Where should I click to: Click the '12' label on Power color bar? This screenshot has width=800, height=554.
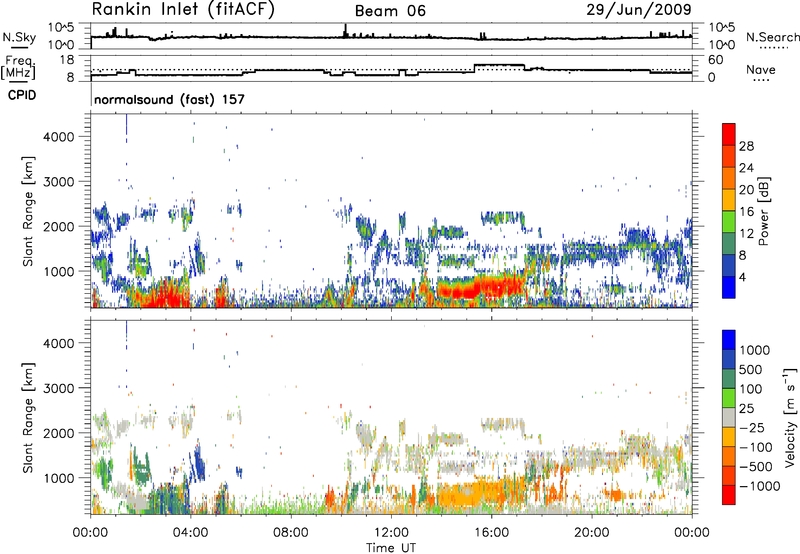tap(746, 234)
